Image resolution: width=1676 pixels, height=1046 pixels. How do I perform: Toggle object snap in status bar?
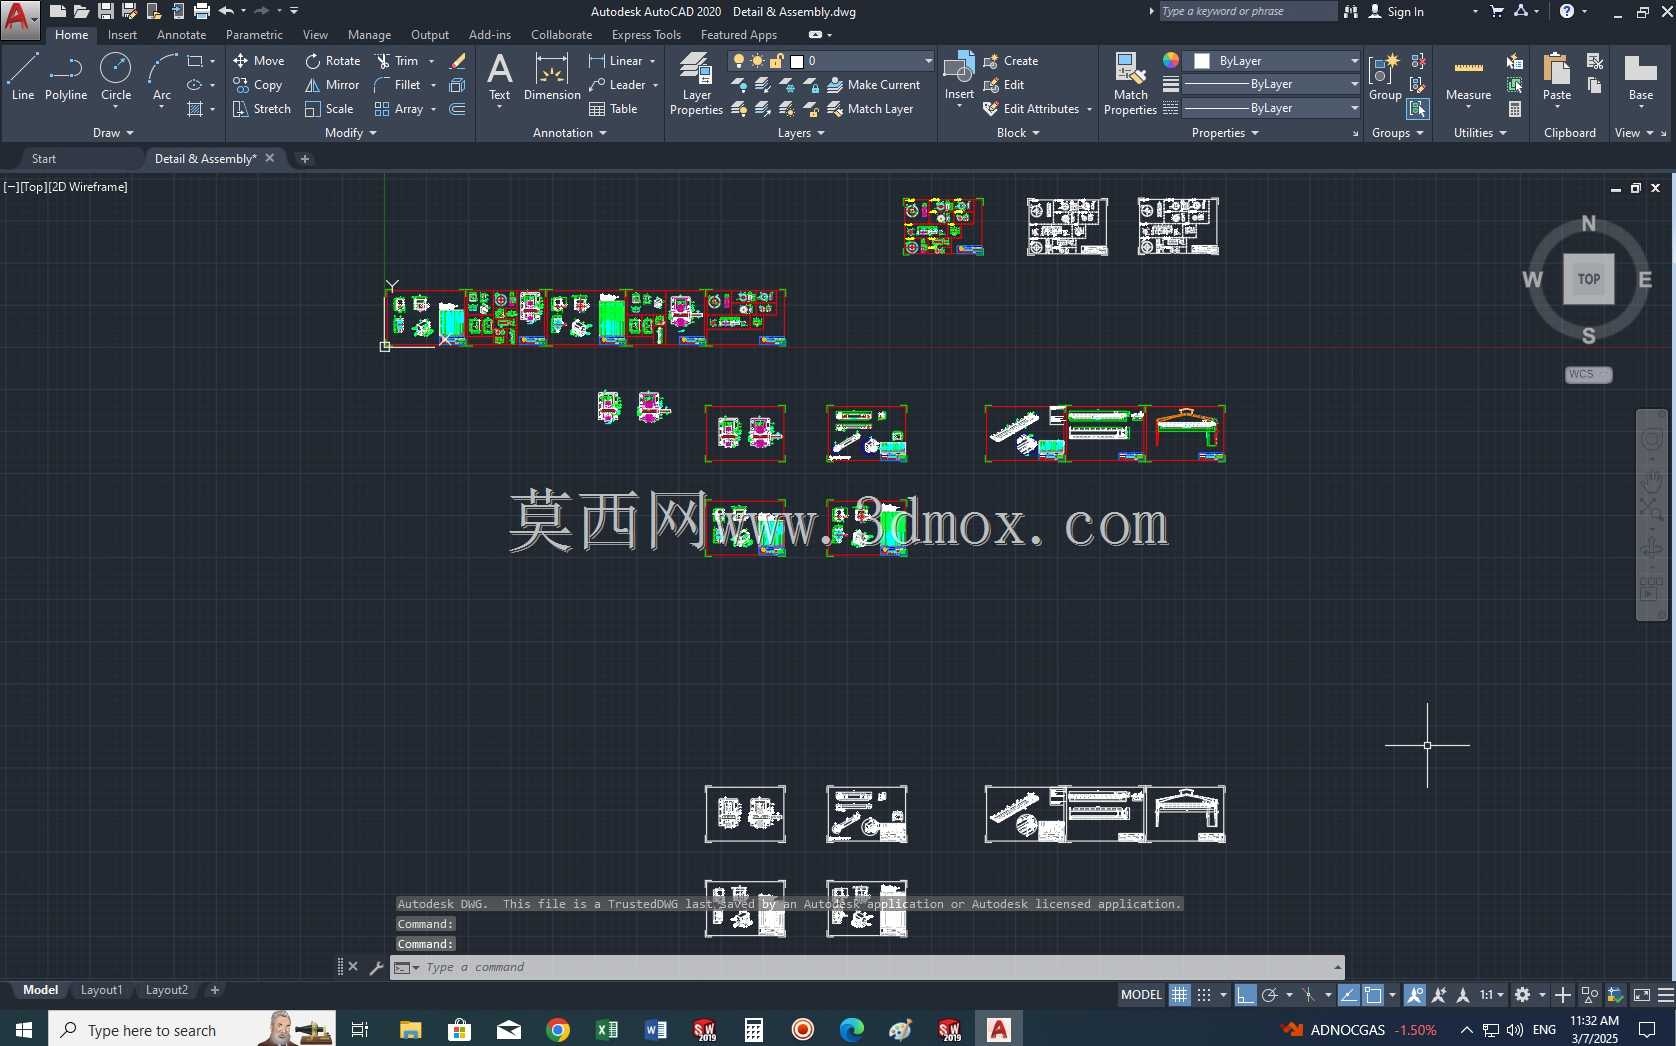(1373, 995)
